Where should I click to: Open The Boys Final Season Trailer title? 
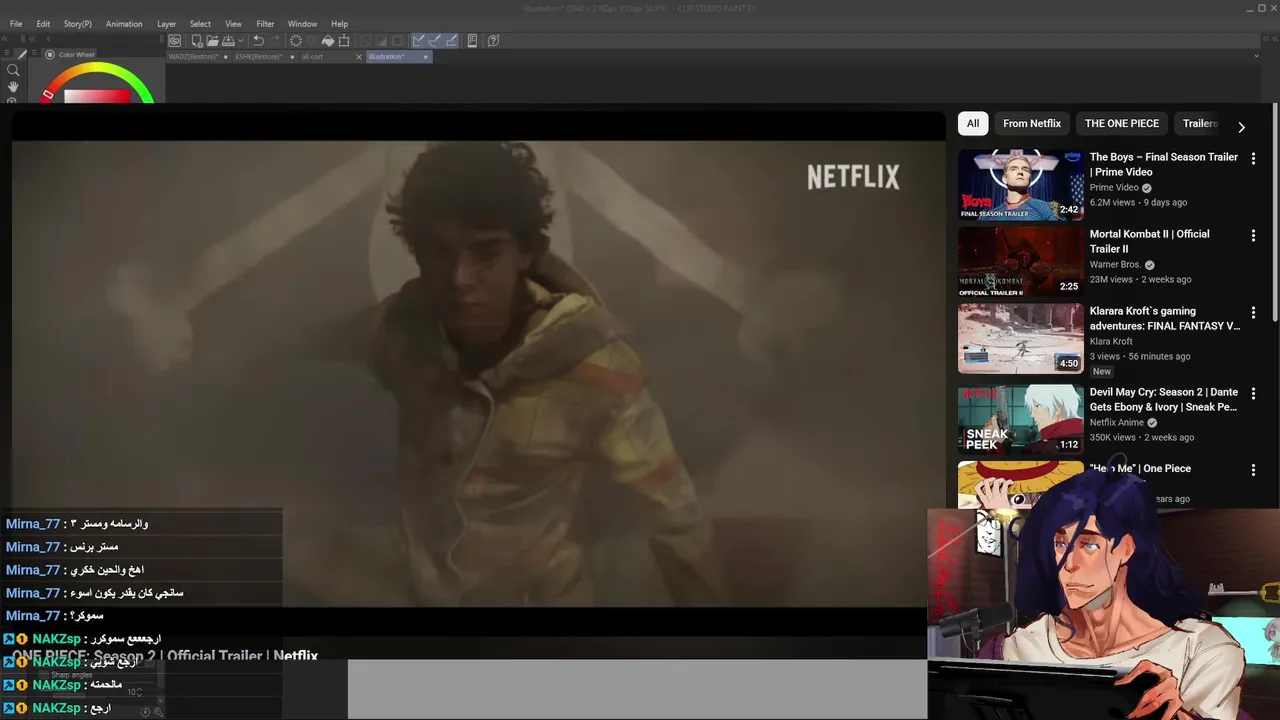1164,164
